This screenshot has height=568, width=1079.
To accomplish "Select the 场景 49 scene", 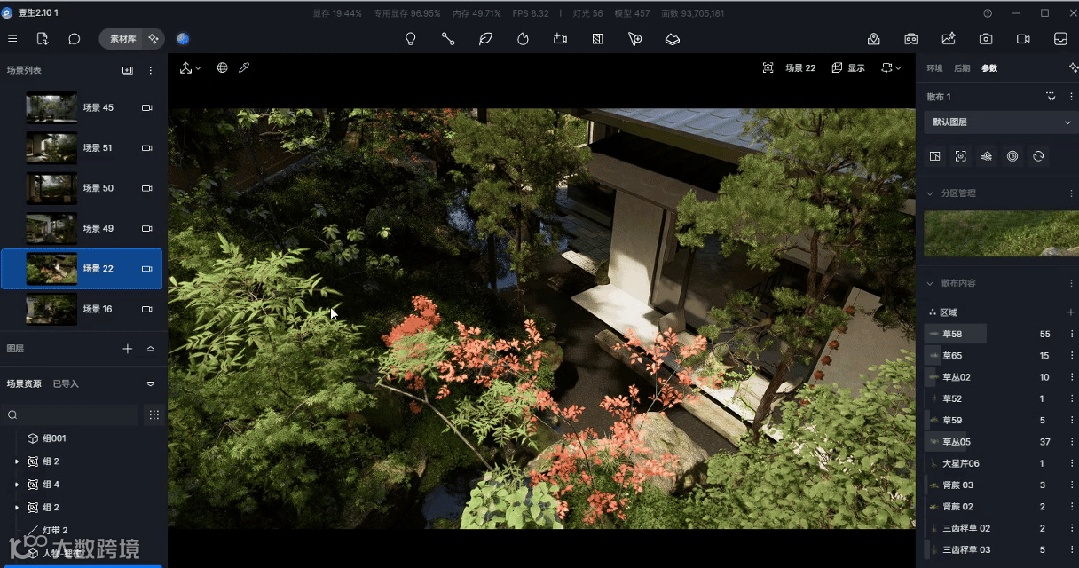I will [81, 229].
